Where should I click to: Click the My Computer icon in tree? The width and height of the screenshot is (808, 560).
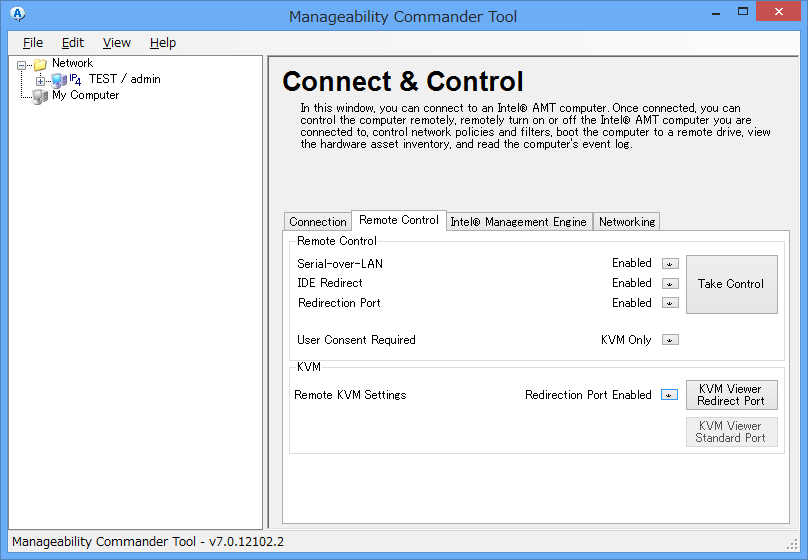point(40,96)
